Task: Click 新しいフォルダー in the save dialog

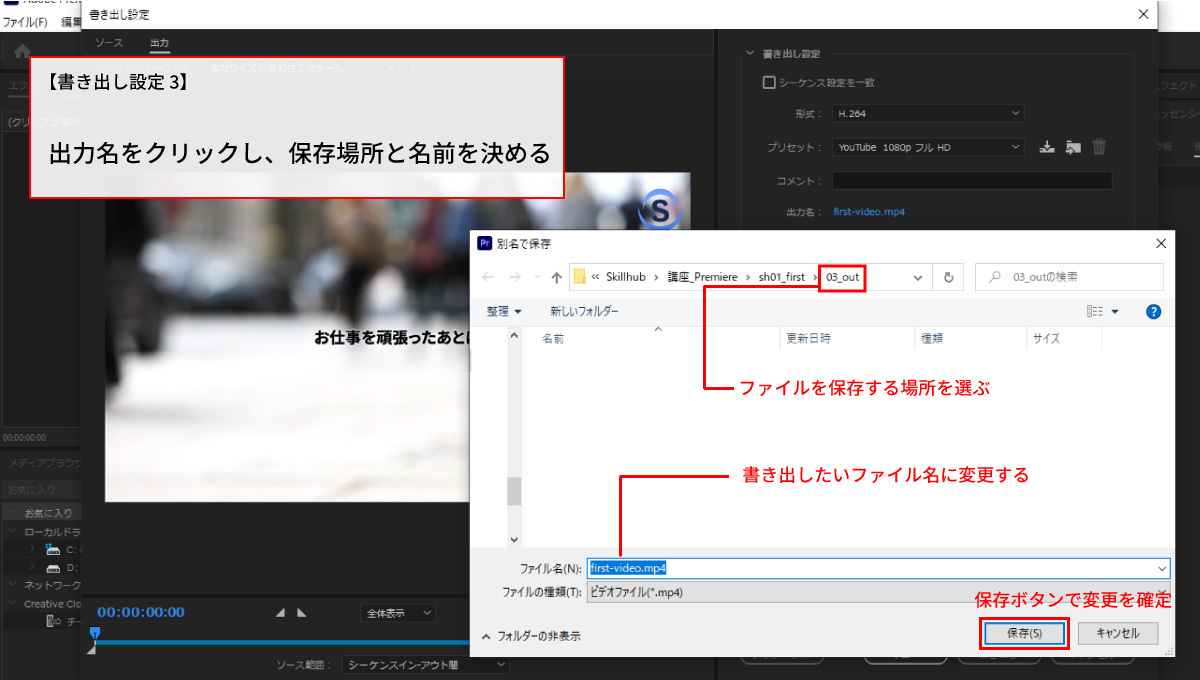Action: (584, 312)
